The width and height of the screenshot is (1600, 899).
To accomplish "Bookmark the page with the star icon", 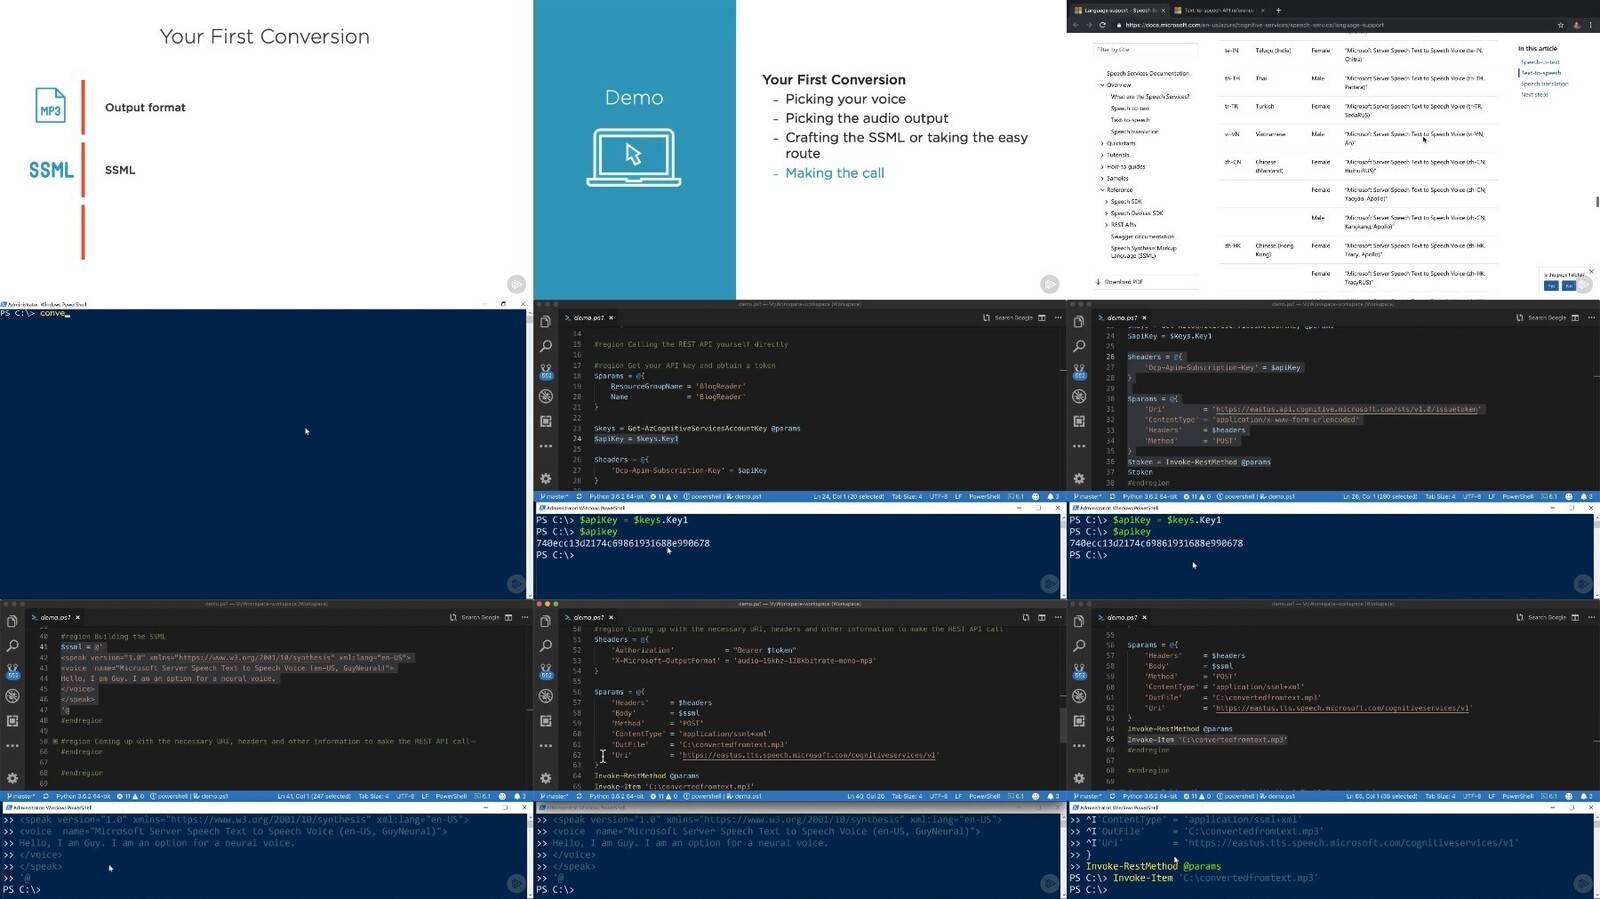I will pyautogui.click(x=1560, y=25).
